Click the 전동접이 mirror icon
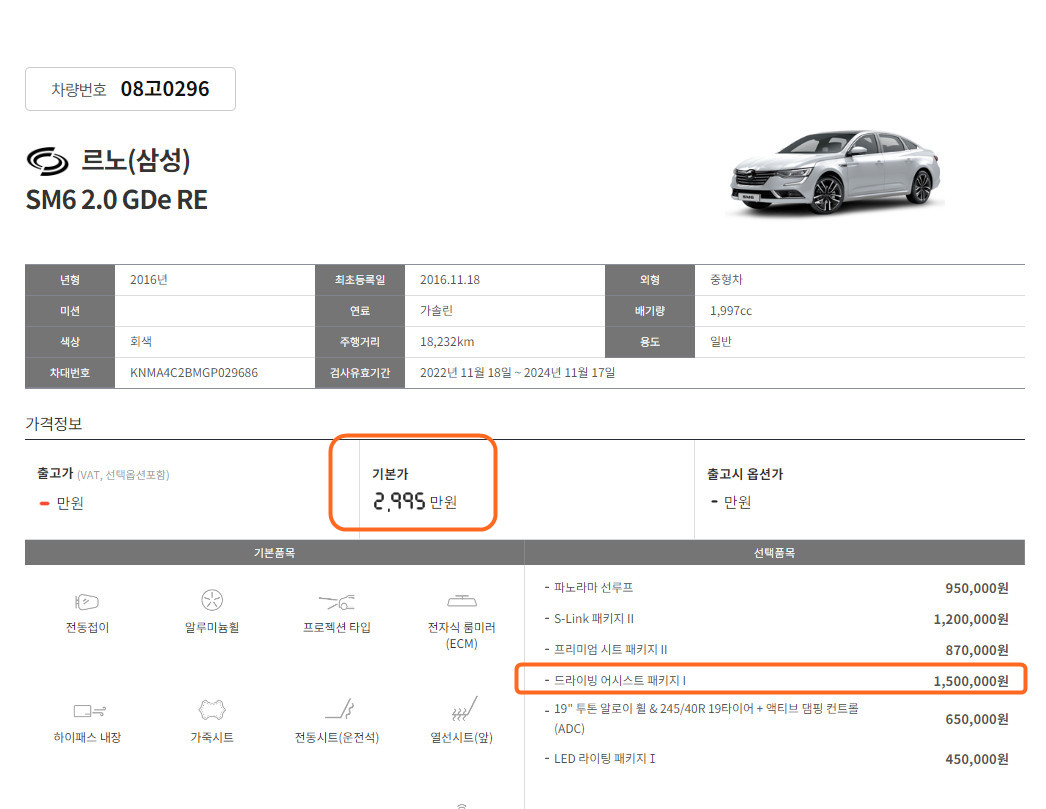Screen dimensions: 1046x809 (87, 602)
